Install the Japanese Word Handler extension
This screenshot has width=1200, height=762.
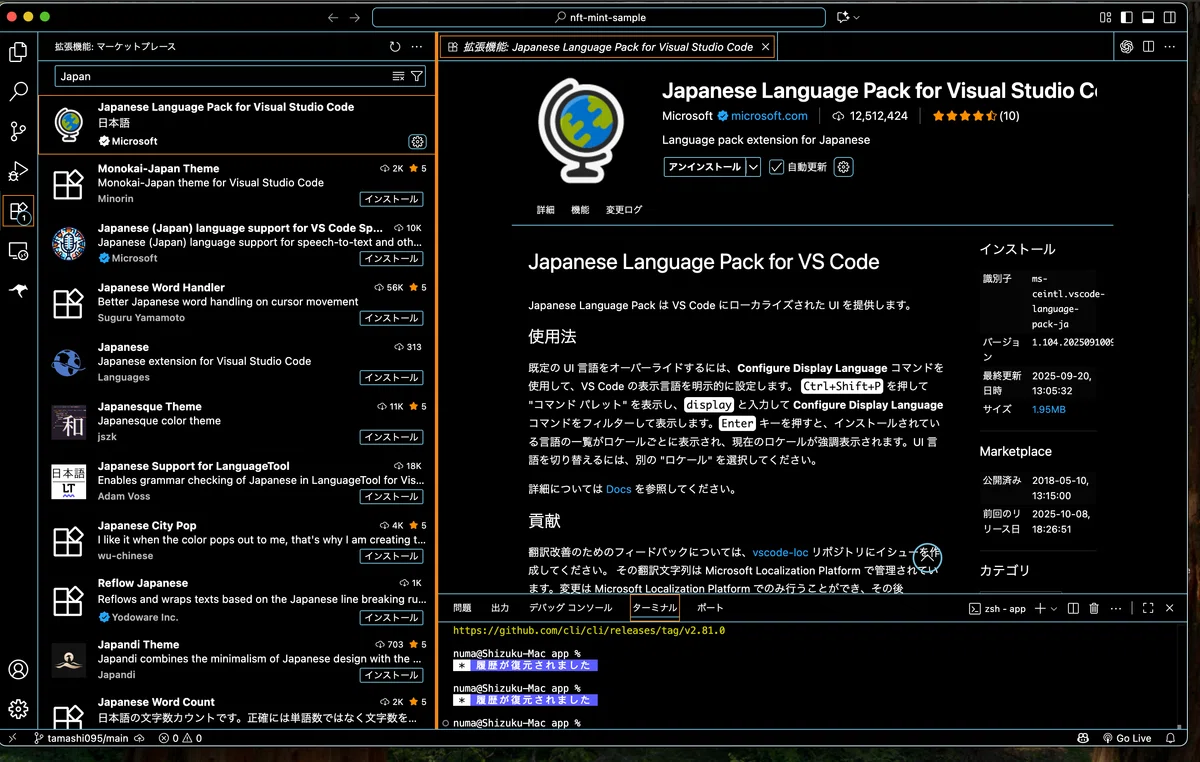[x=391, y=318]
